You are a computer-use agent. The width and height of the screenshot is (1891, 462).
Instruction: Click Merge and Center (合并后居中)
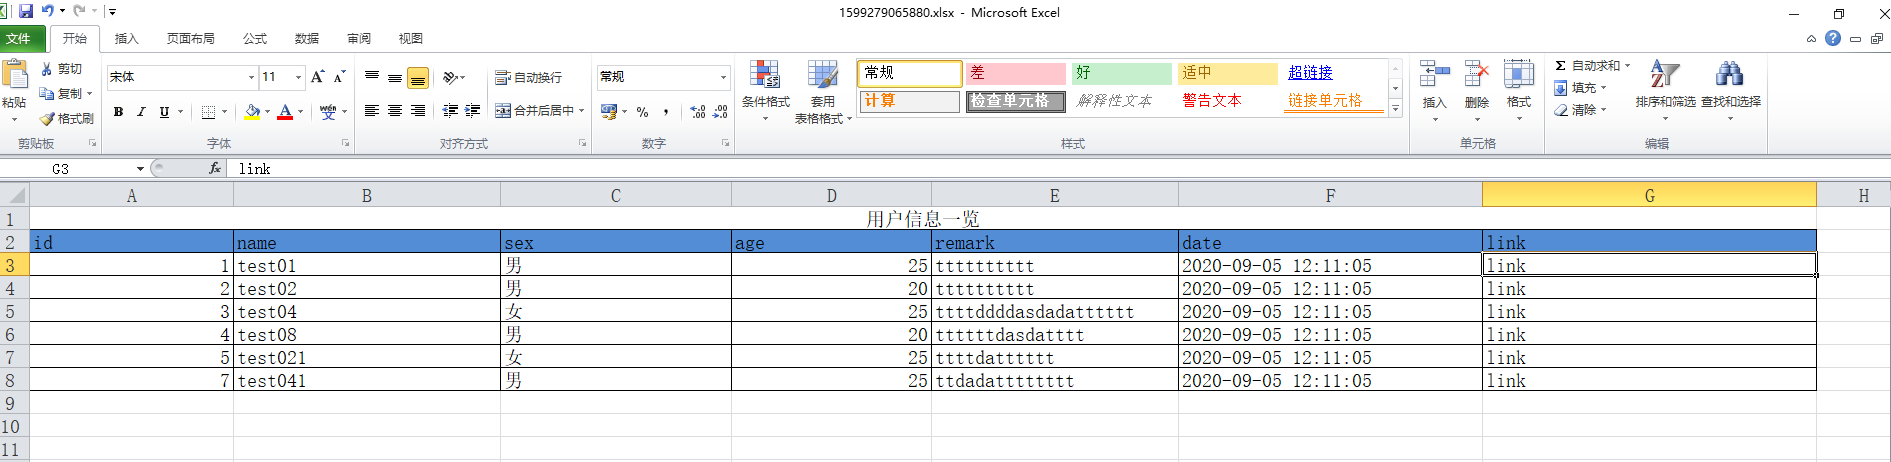(x=535, y=111)
